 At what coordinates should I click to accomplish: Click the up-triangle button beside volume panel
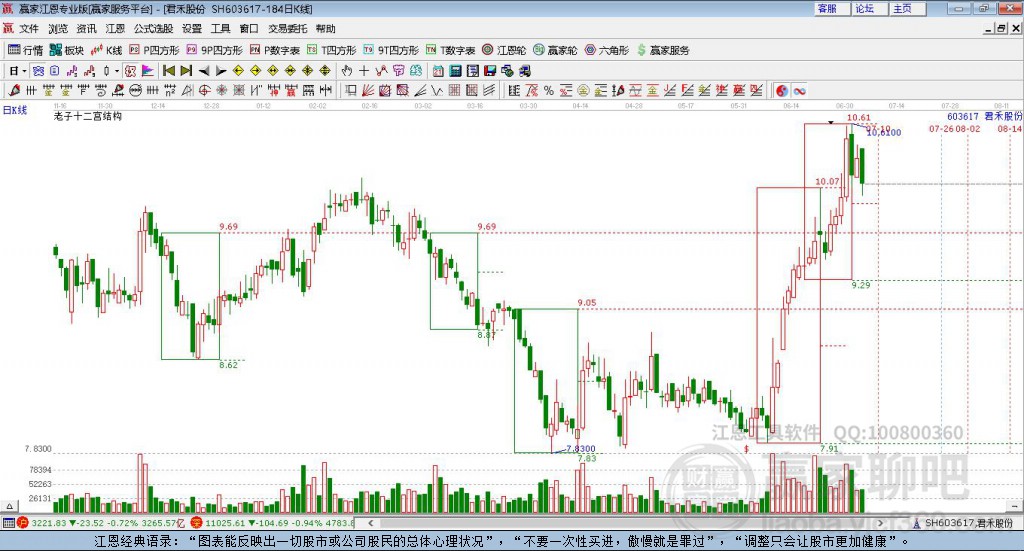click(9, 506)
